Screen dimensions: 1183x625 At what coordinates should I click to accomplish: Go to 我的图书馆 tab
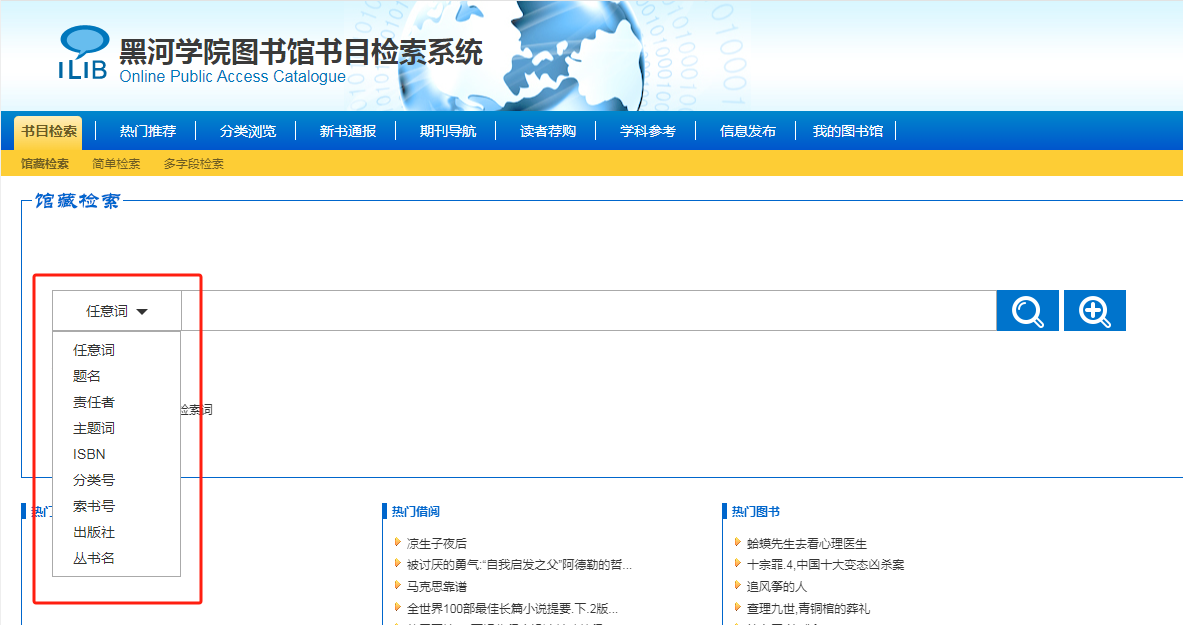pos(847,131)
